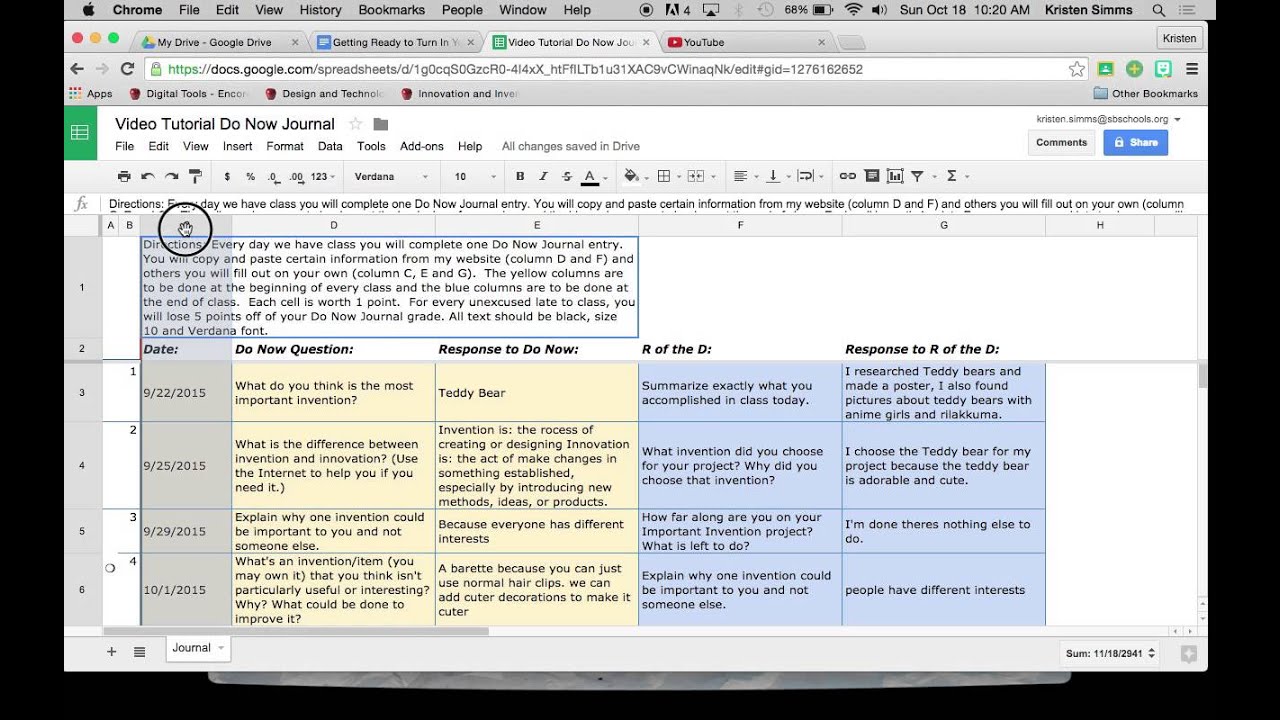Format as percent
This screenshot has width=1280, height=720.
point(250,176)
